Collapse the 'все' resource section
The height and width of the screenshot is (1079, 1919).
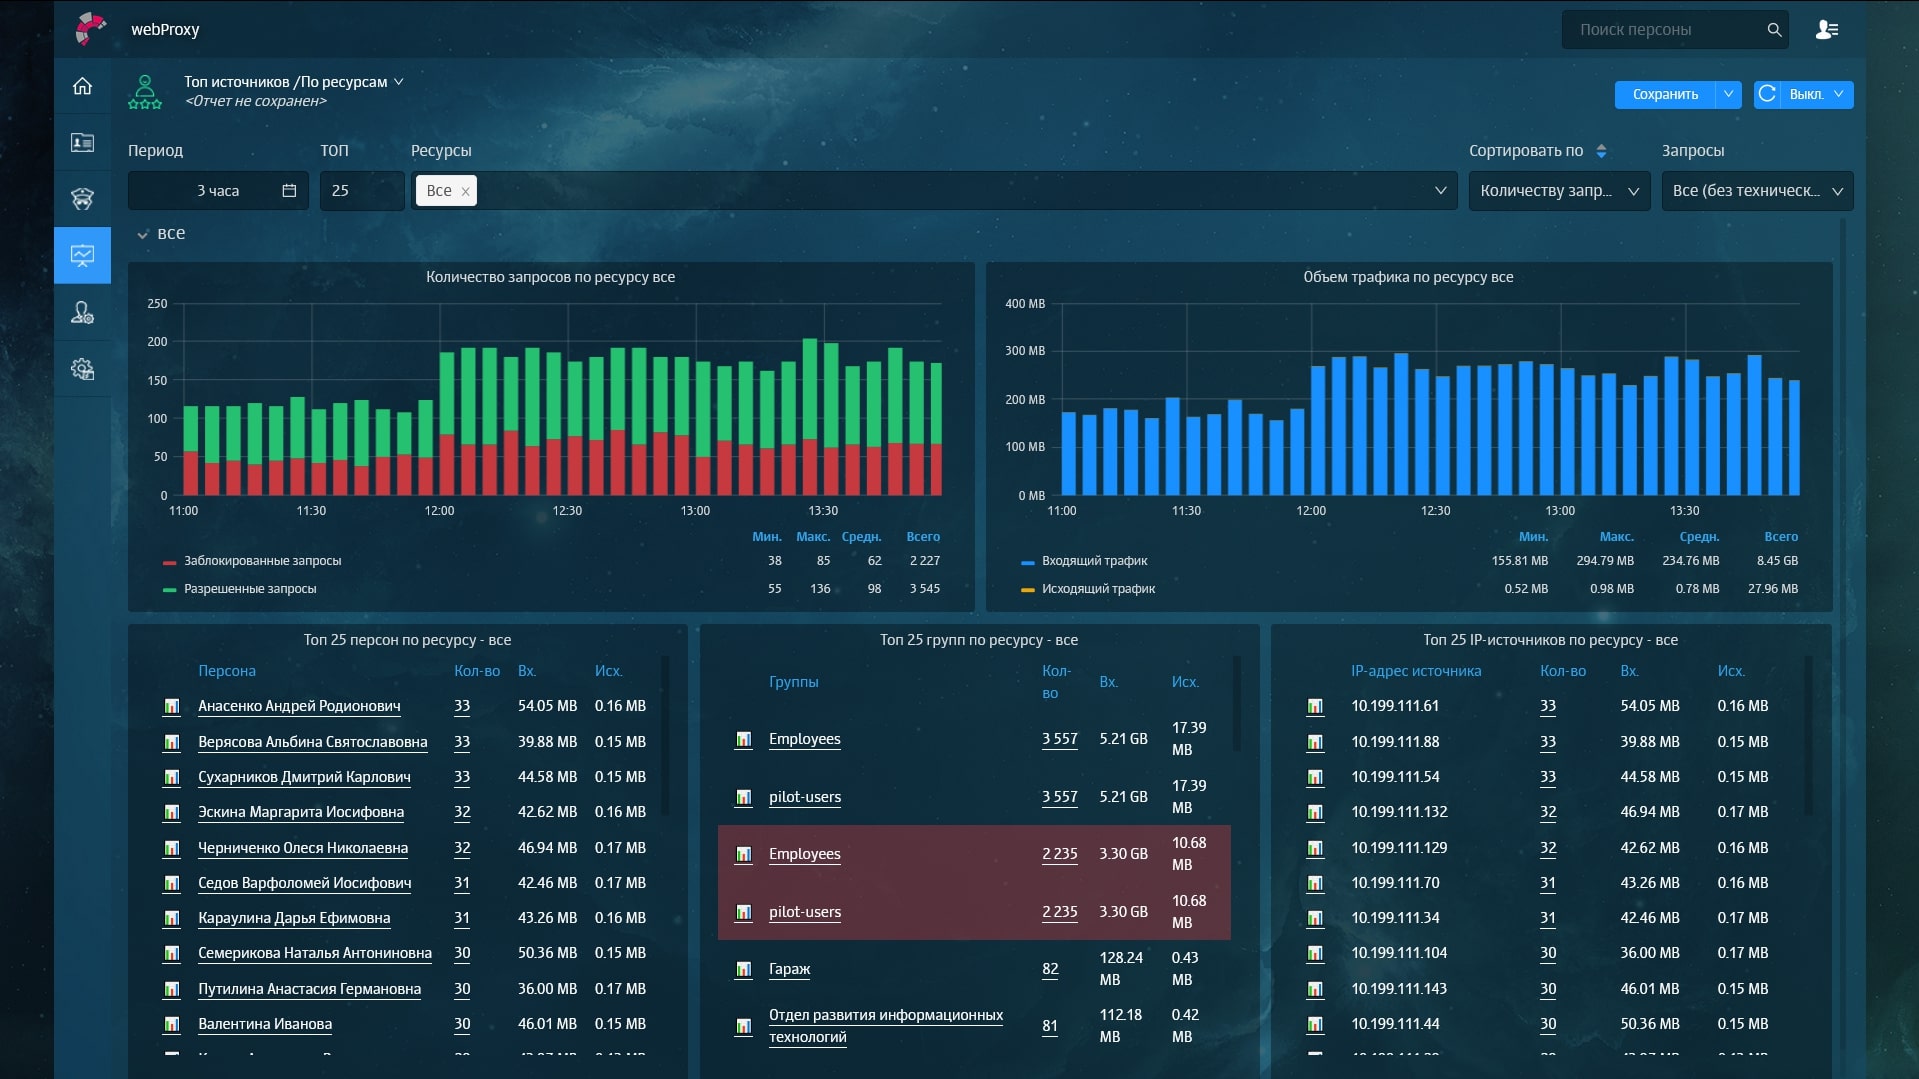point(143,234)
